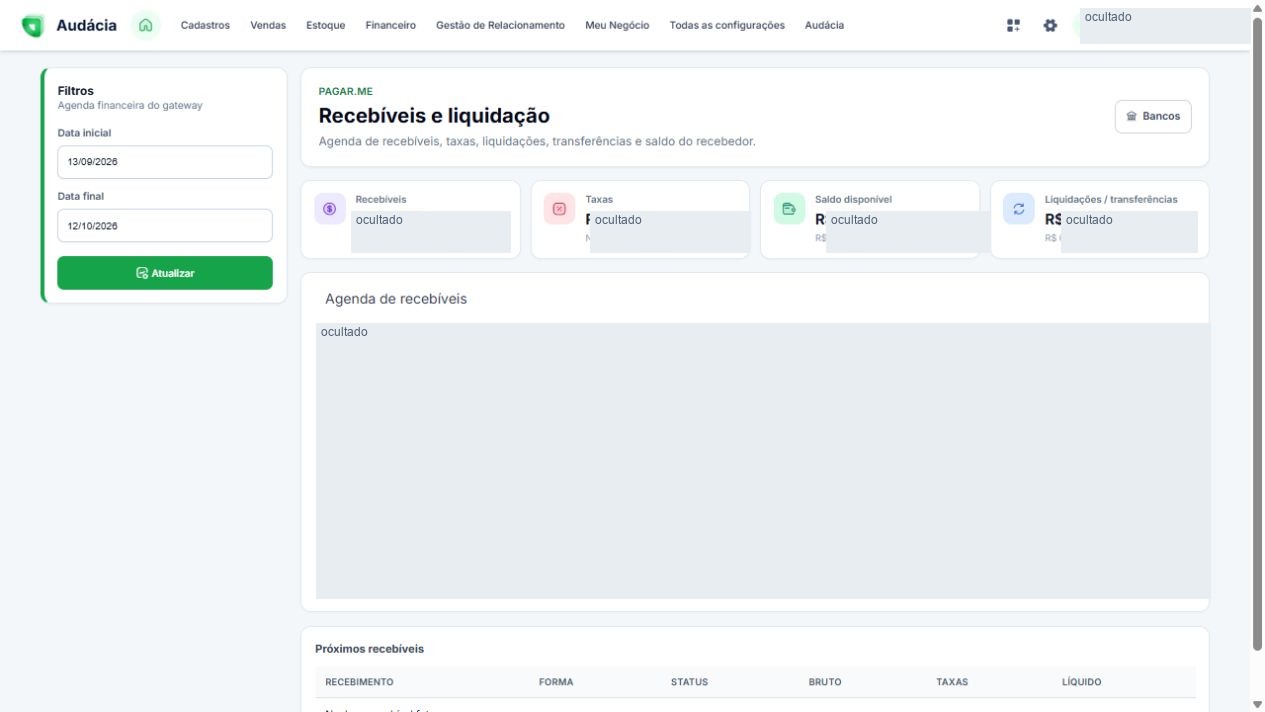The height and width of the screenshot is (712, 1265).
Task: Click the Próximos recebíveis heading
Action: pos(369,649)
